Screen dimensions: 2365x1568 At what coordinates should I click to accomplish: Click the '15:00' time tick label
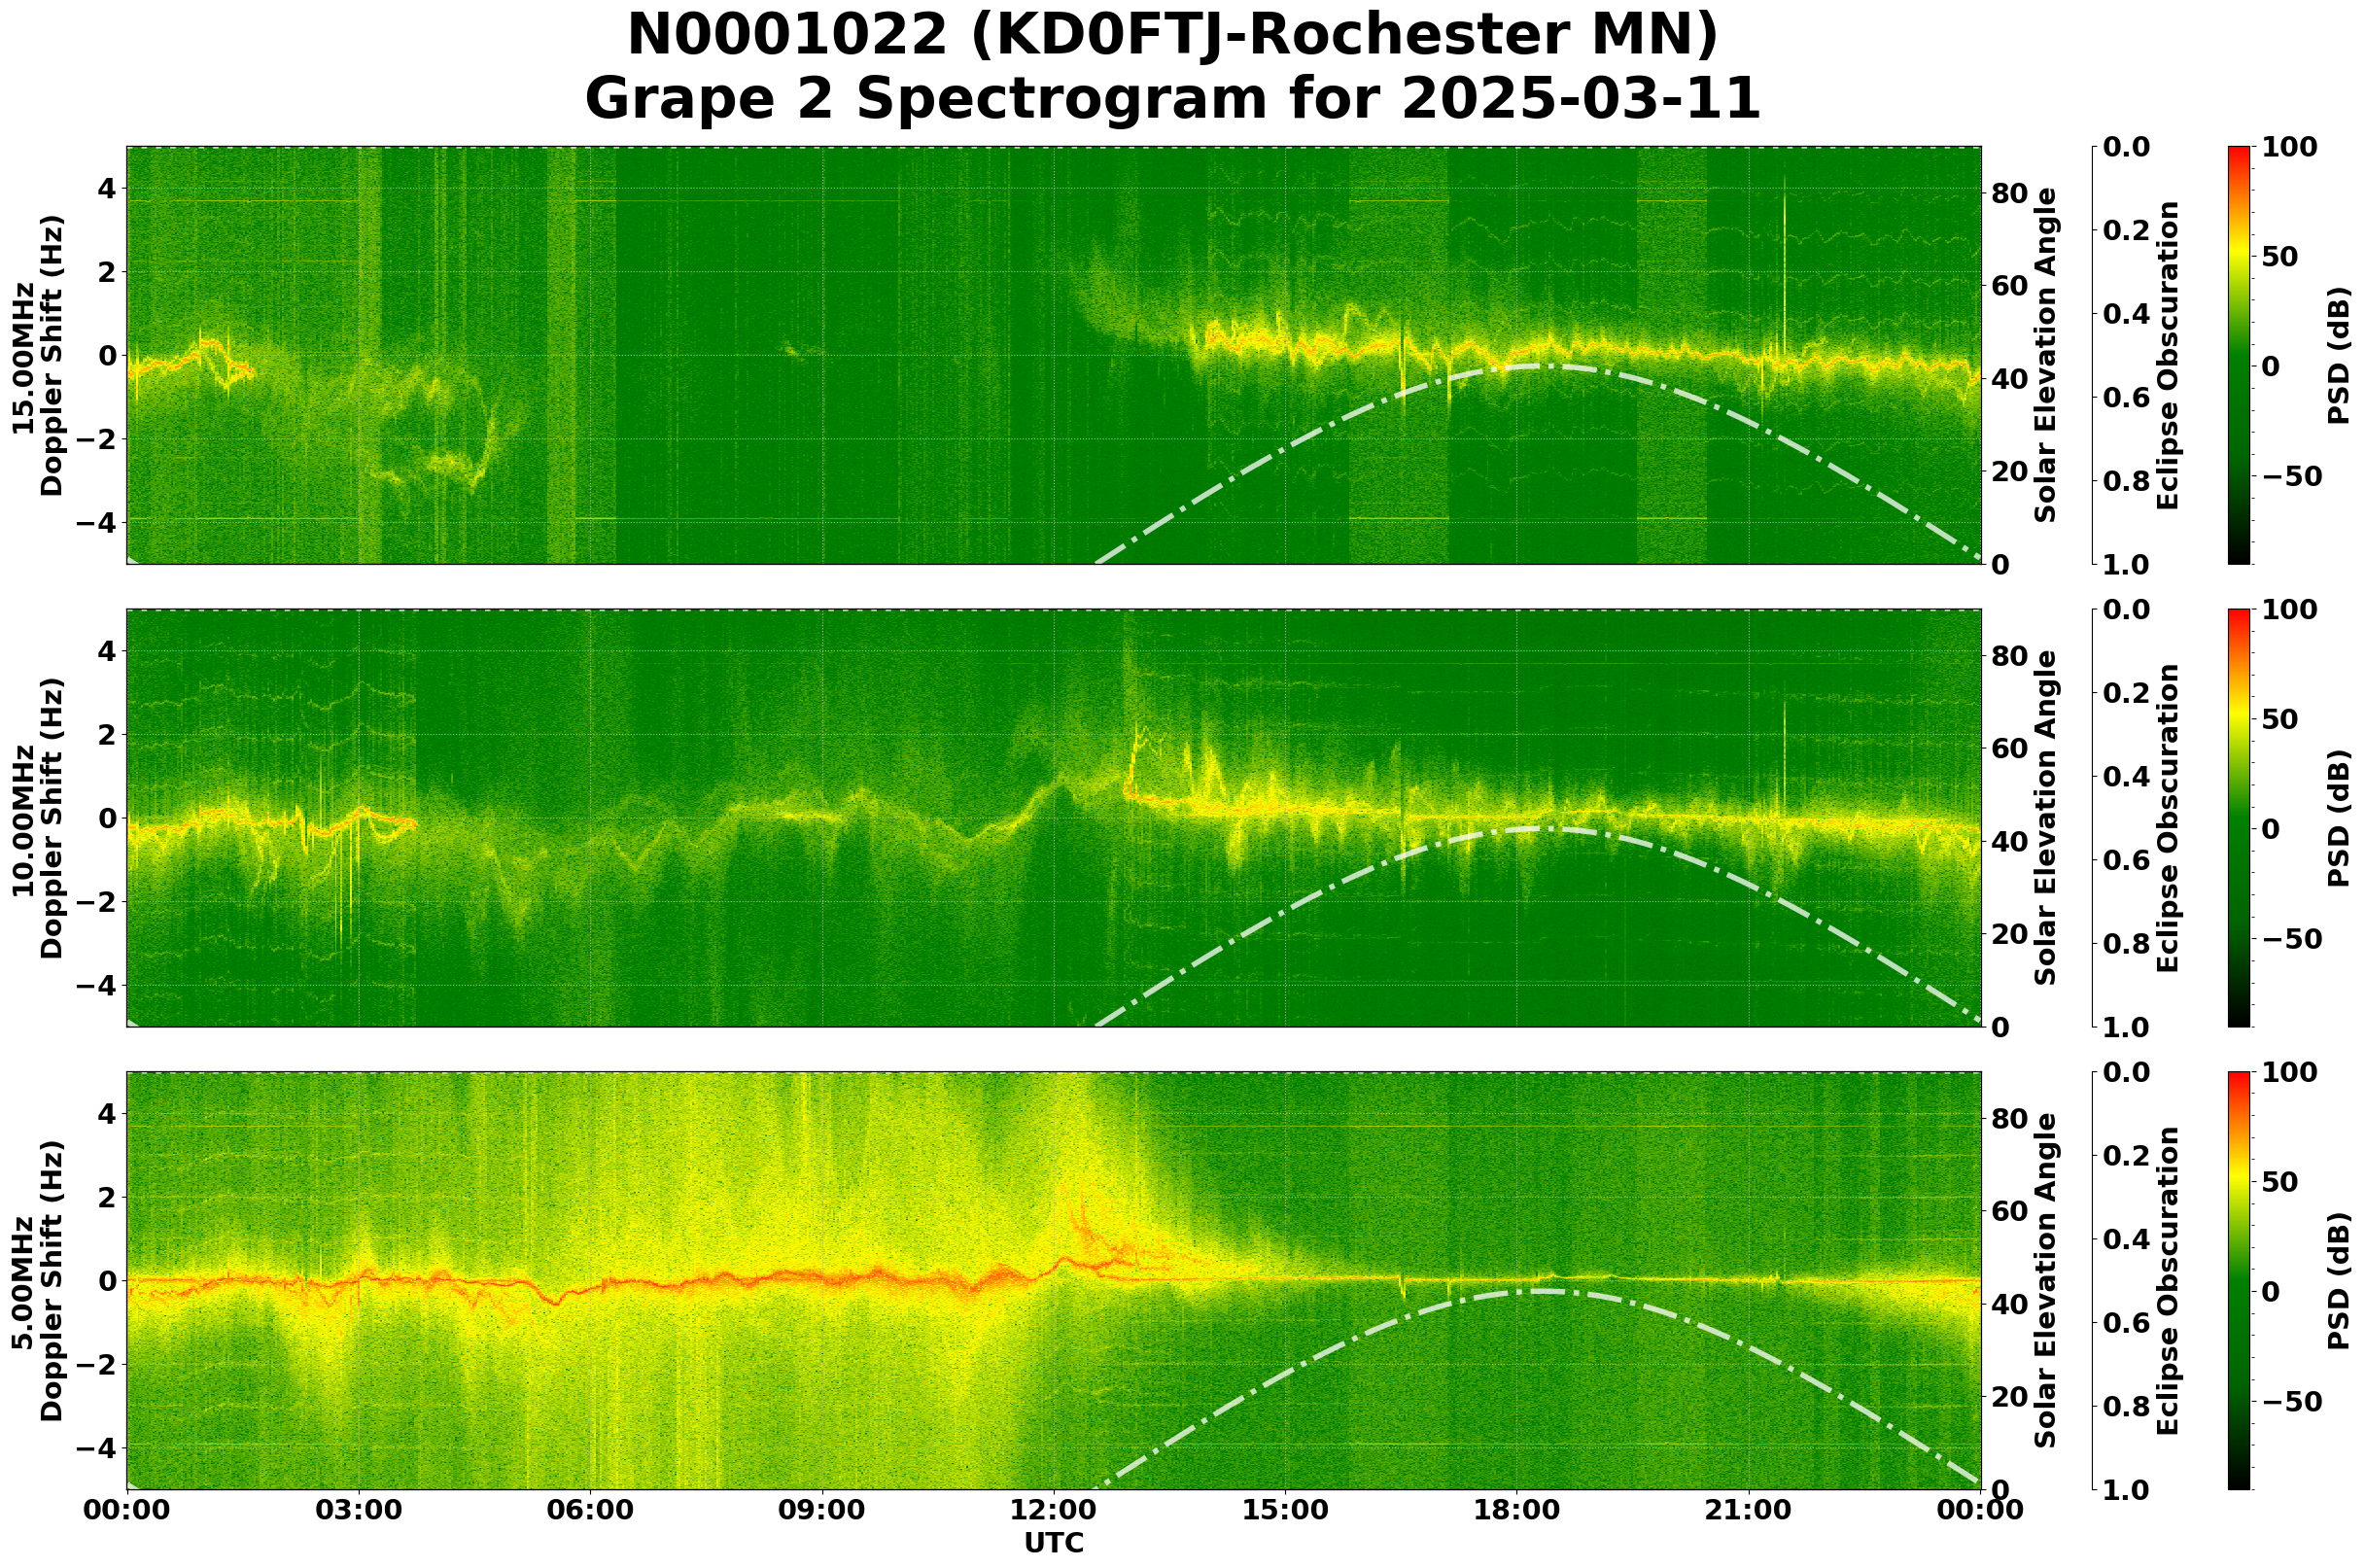pyautogui.click(x=1285, y=1511)
